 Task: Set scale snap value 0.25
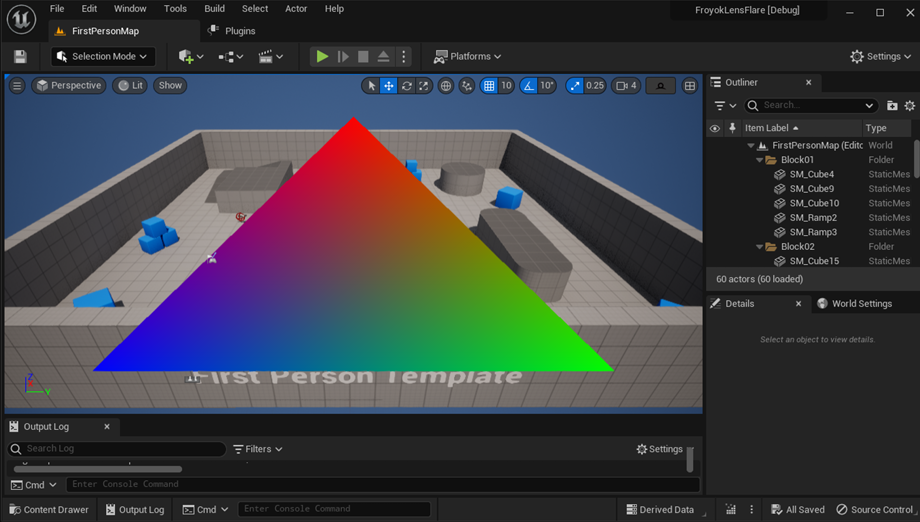click(x=594, y=86)
